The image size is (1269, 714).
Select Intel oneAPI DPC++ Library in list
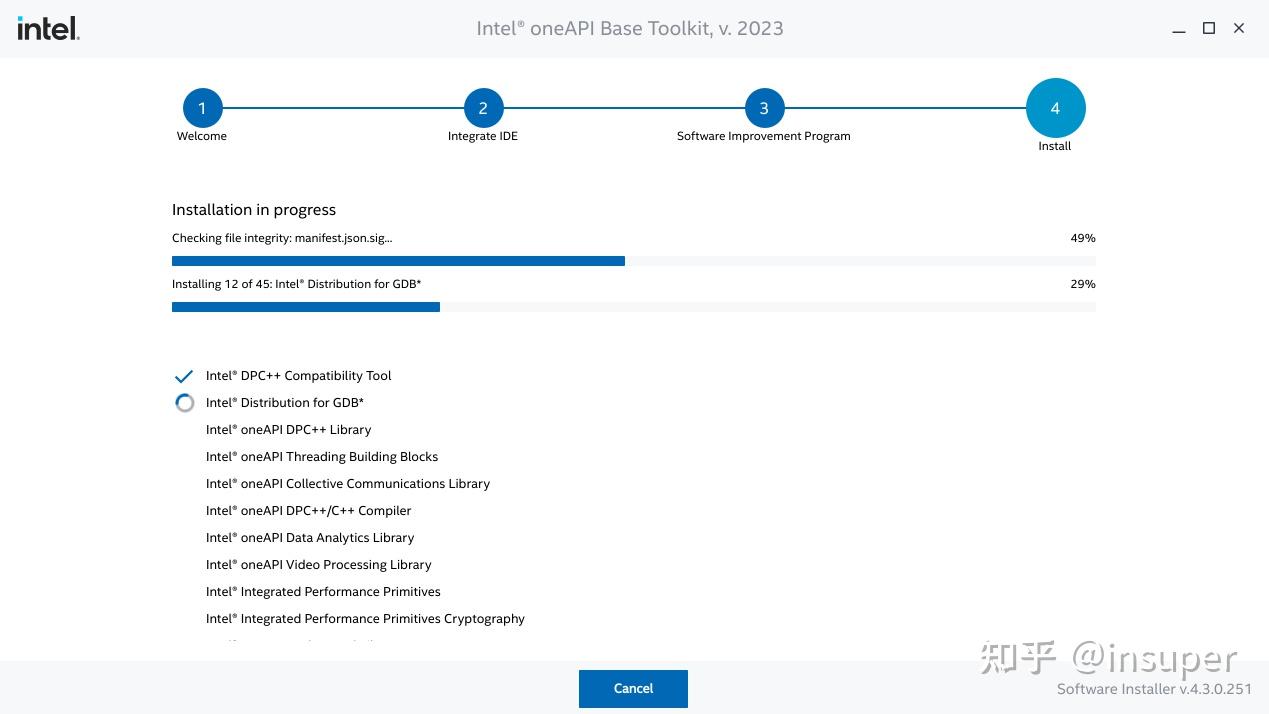(289, 430)
